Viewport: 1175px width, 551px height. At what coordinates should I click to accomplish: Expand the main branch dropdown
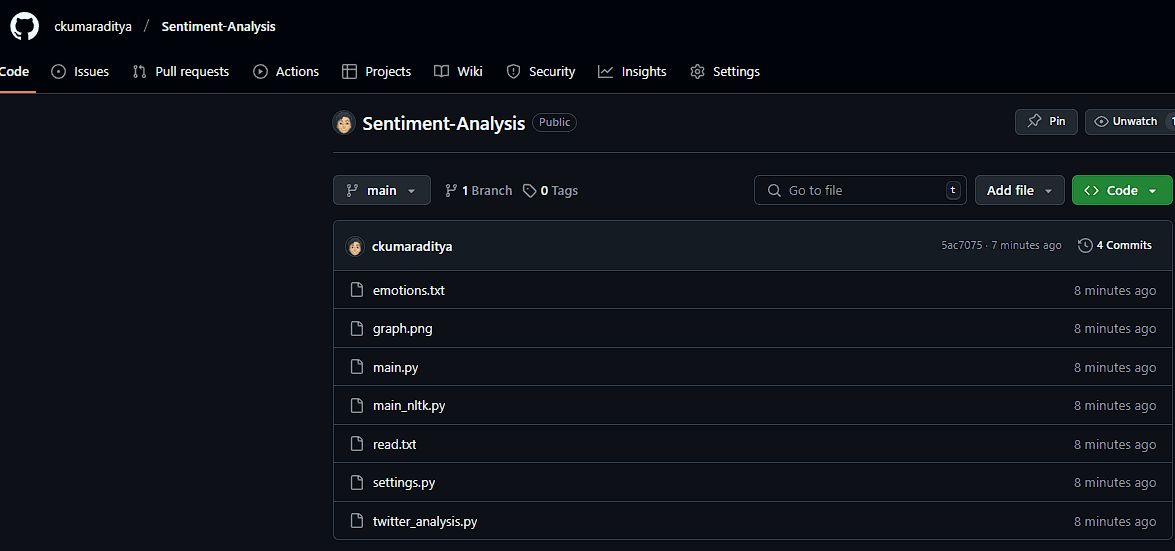click(381, 190)
